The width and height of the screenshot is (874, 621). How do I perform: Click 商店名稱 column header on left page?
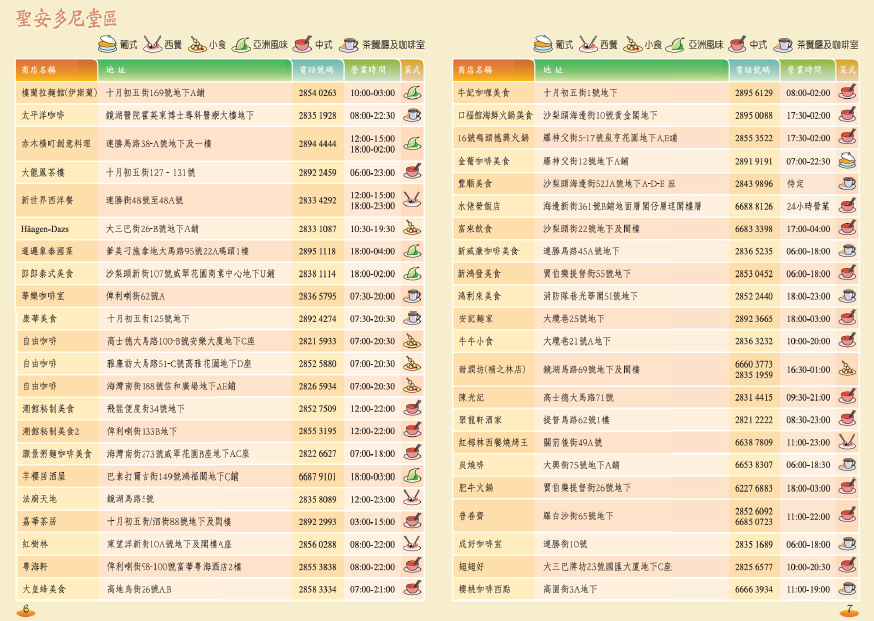coord(39,71)
